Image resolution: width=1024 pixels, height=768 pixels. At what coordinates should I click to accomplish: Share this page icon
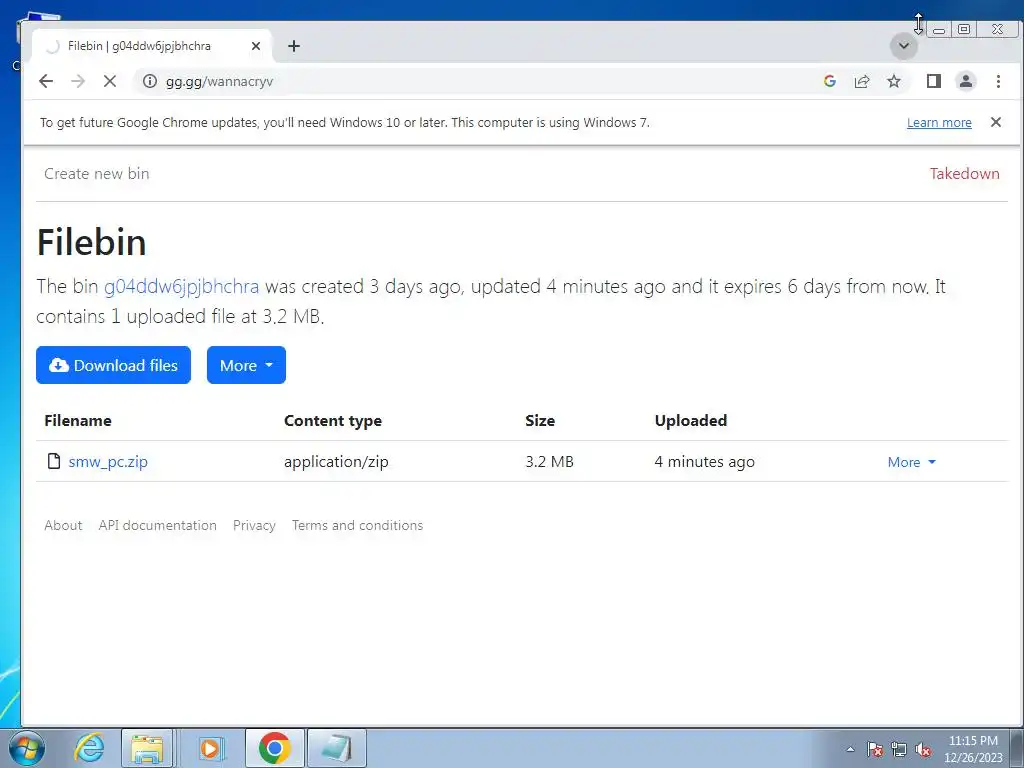pos(862,81)
